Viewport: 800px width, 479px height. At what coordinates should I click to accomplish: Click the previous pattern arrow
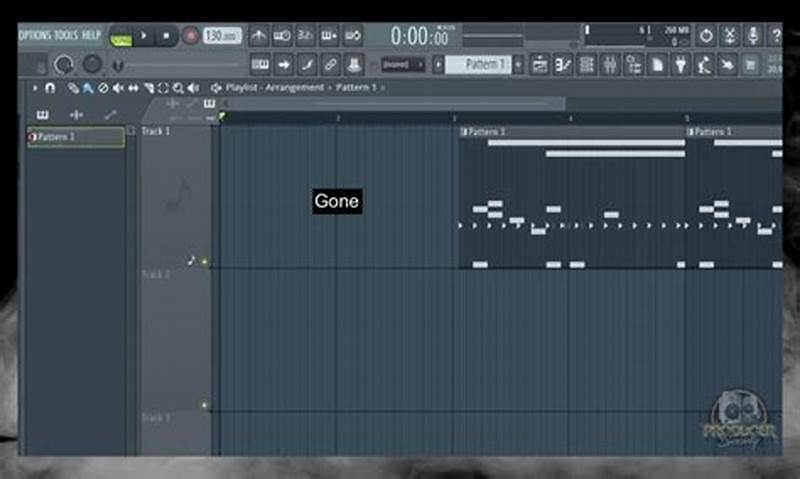click(x=438, y=65)
